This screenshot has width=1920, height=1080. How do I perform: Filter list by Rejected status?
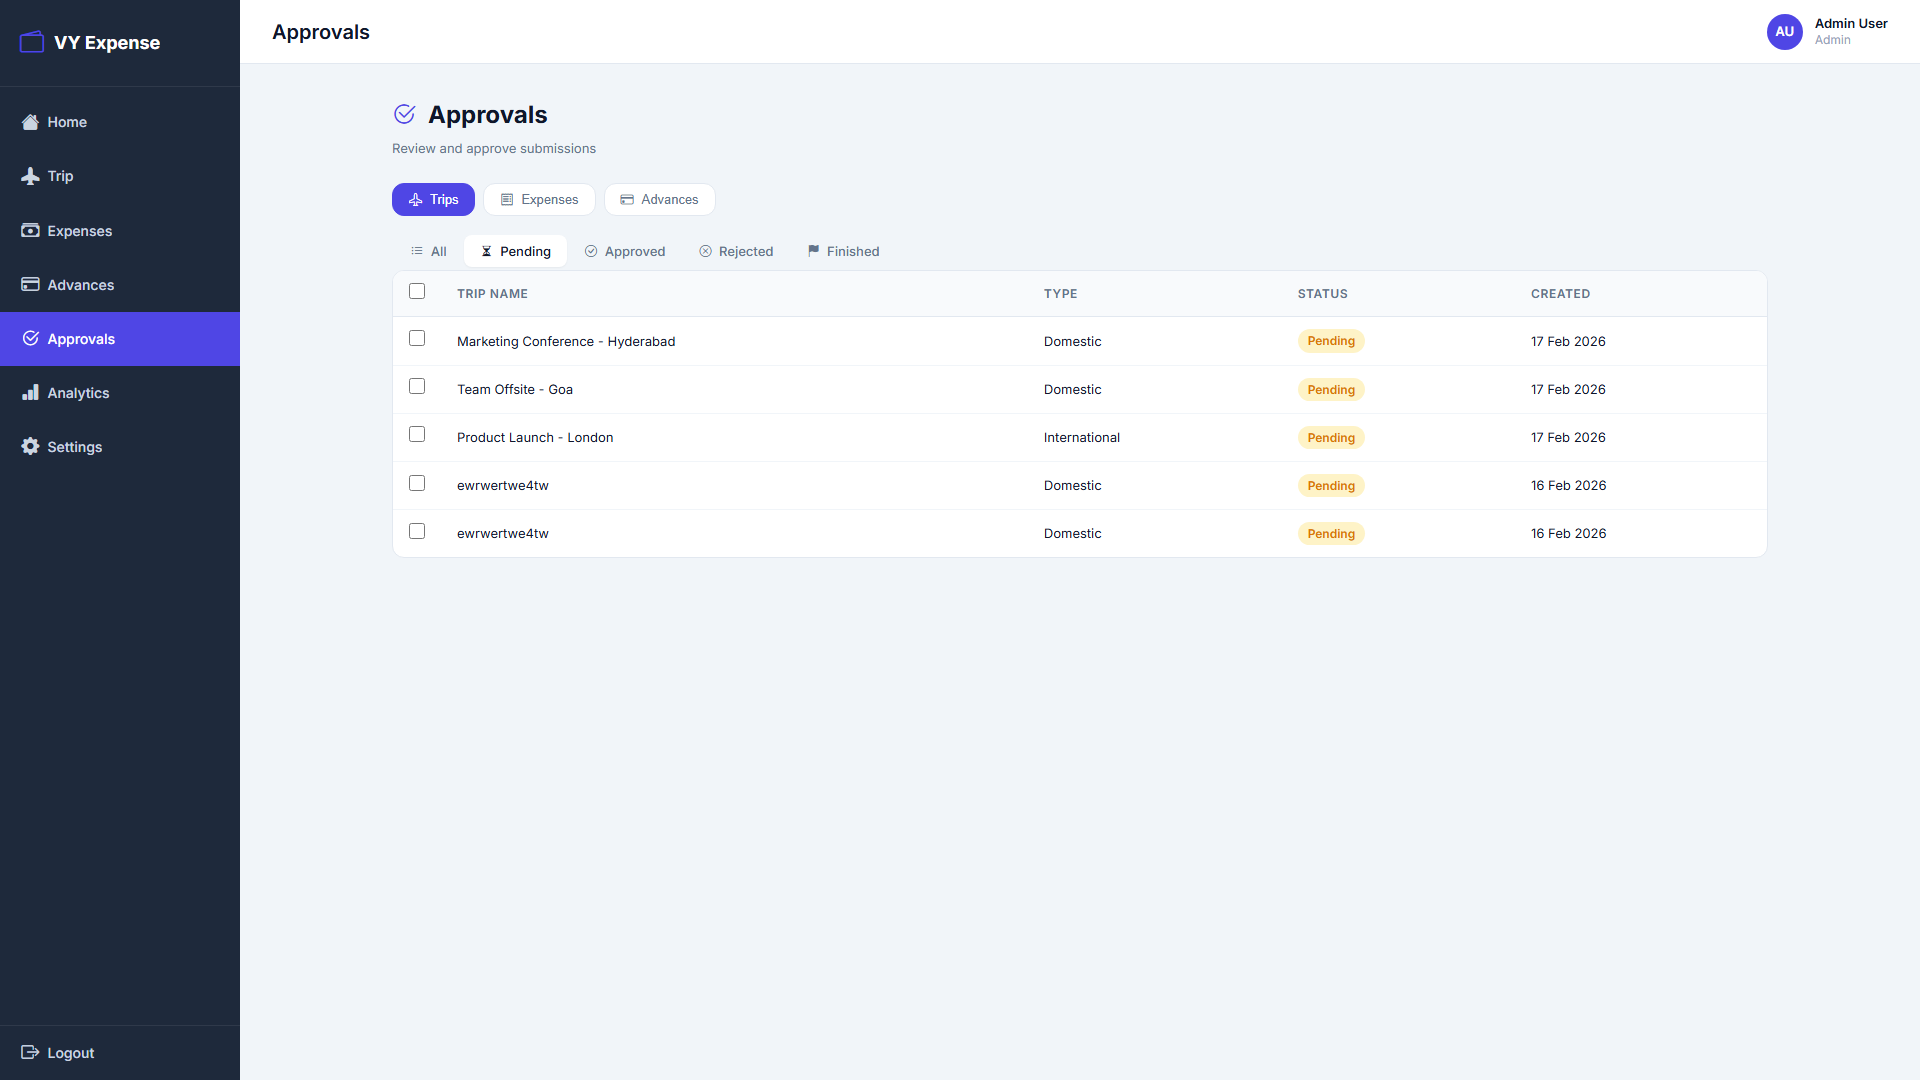tap(736, 251)
